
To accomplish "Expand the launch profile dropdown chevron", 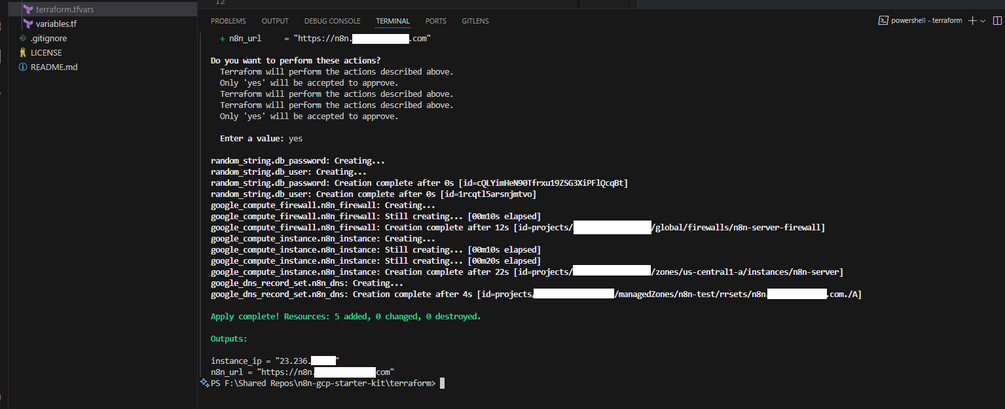I will click(983, 21).
